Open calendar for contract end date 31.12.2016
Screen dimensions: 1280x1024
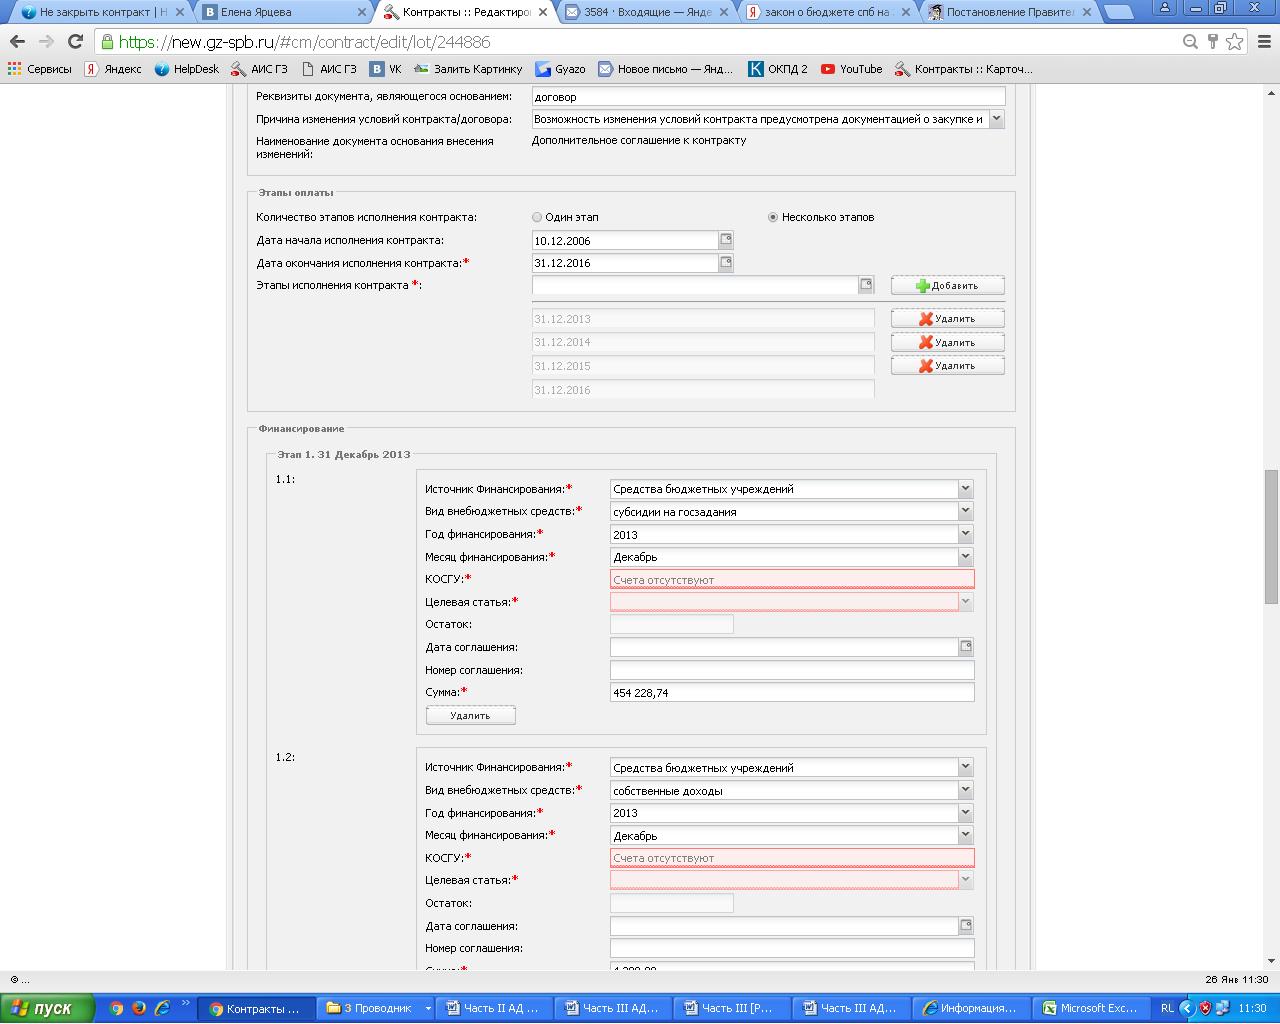click(x=726, y=263)
